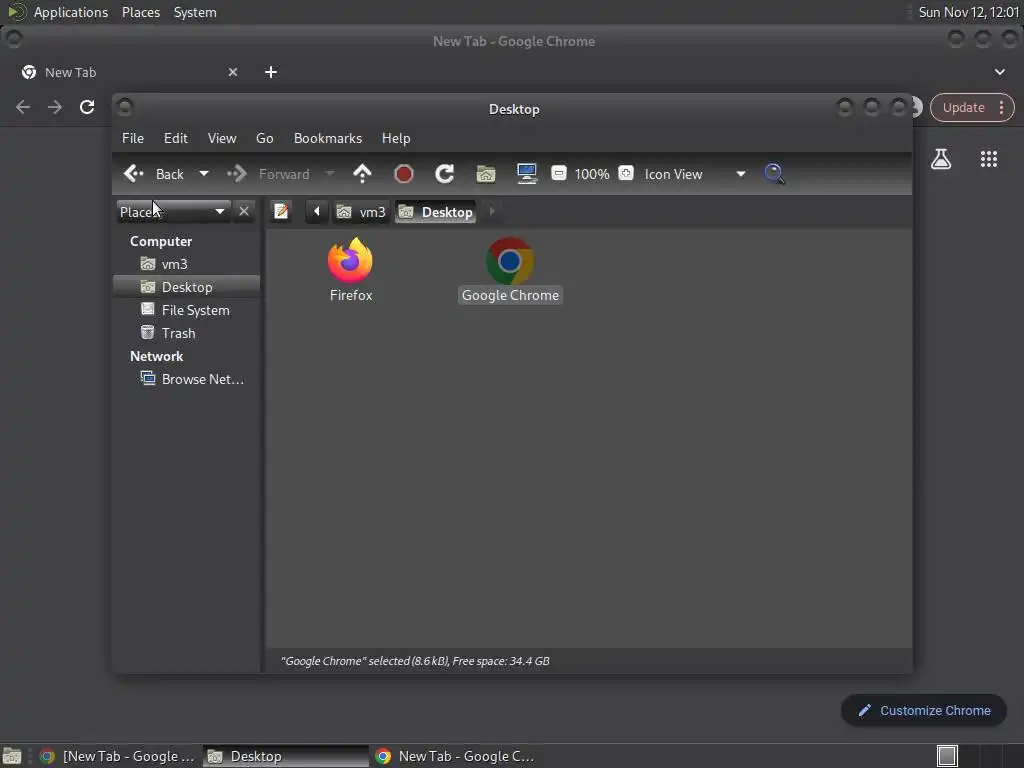Image resolution: width=1024 pixels, height=768 pixels.
Task: Click the red Stop loading icon
Action: pyautogui.click(x=404, y=174)
